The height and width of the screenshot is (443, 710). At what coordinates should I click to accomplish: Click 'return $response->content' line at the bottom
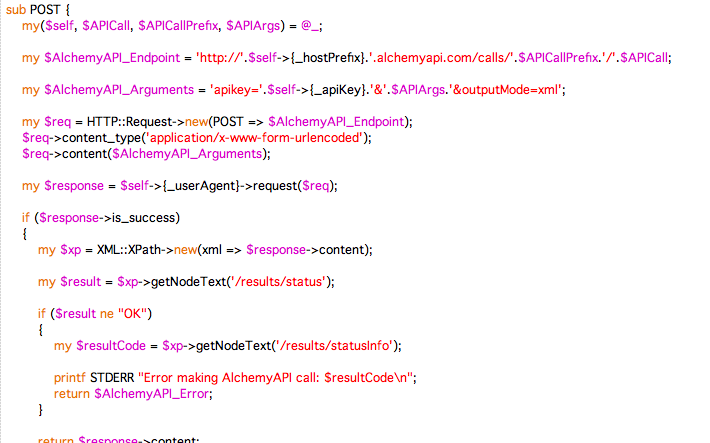119,439
